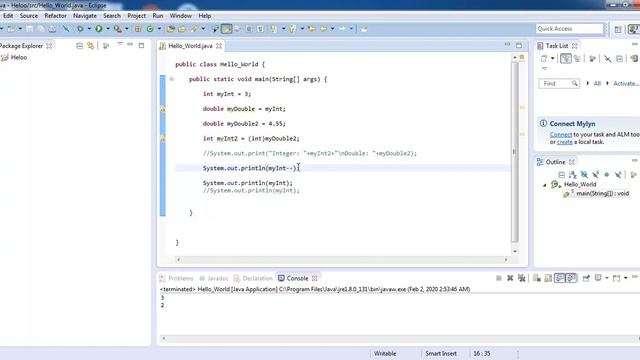Click Pin Console icon

[586, 278]
